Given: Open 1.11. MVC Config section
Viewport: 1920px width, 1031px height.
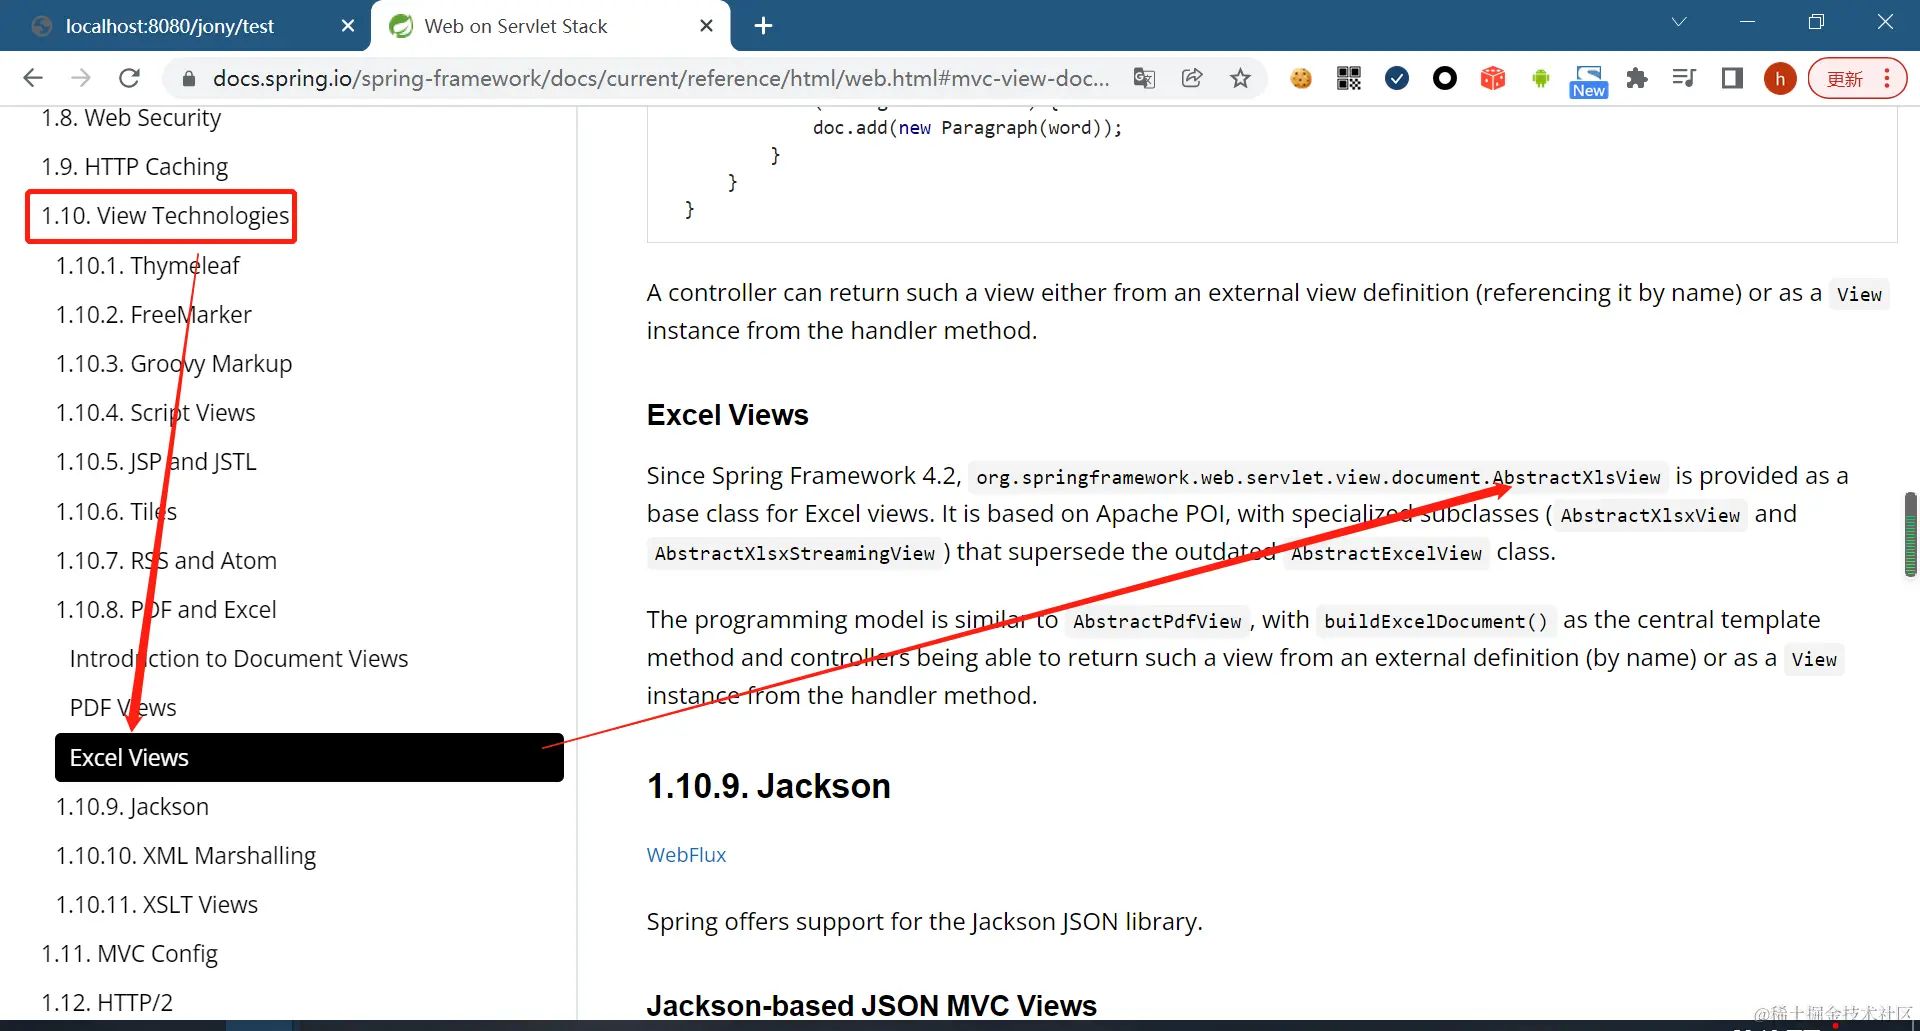Looking at the screenshot, I should coord(129,954).
